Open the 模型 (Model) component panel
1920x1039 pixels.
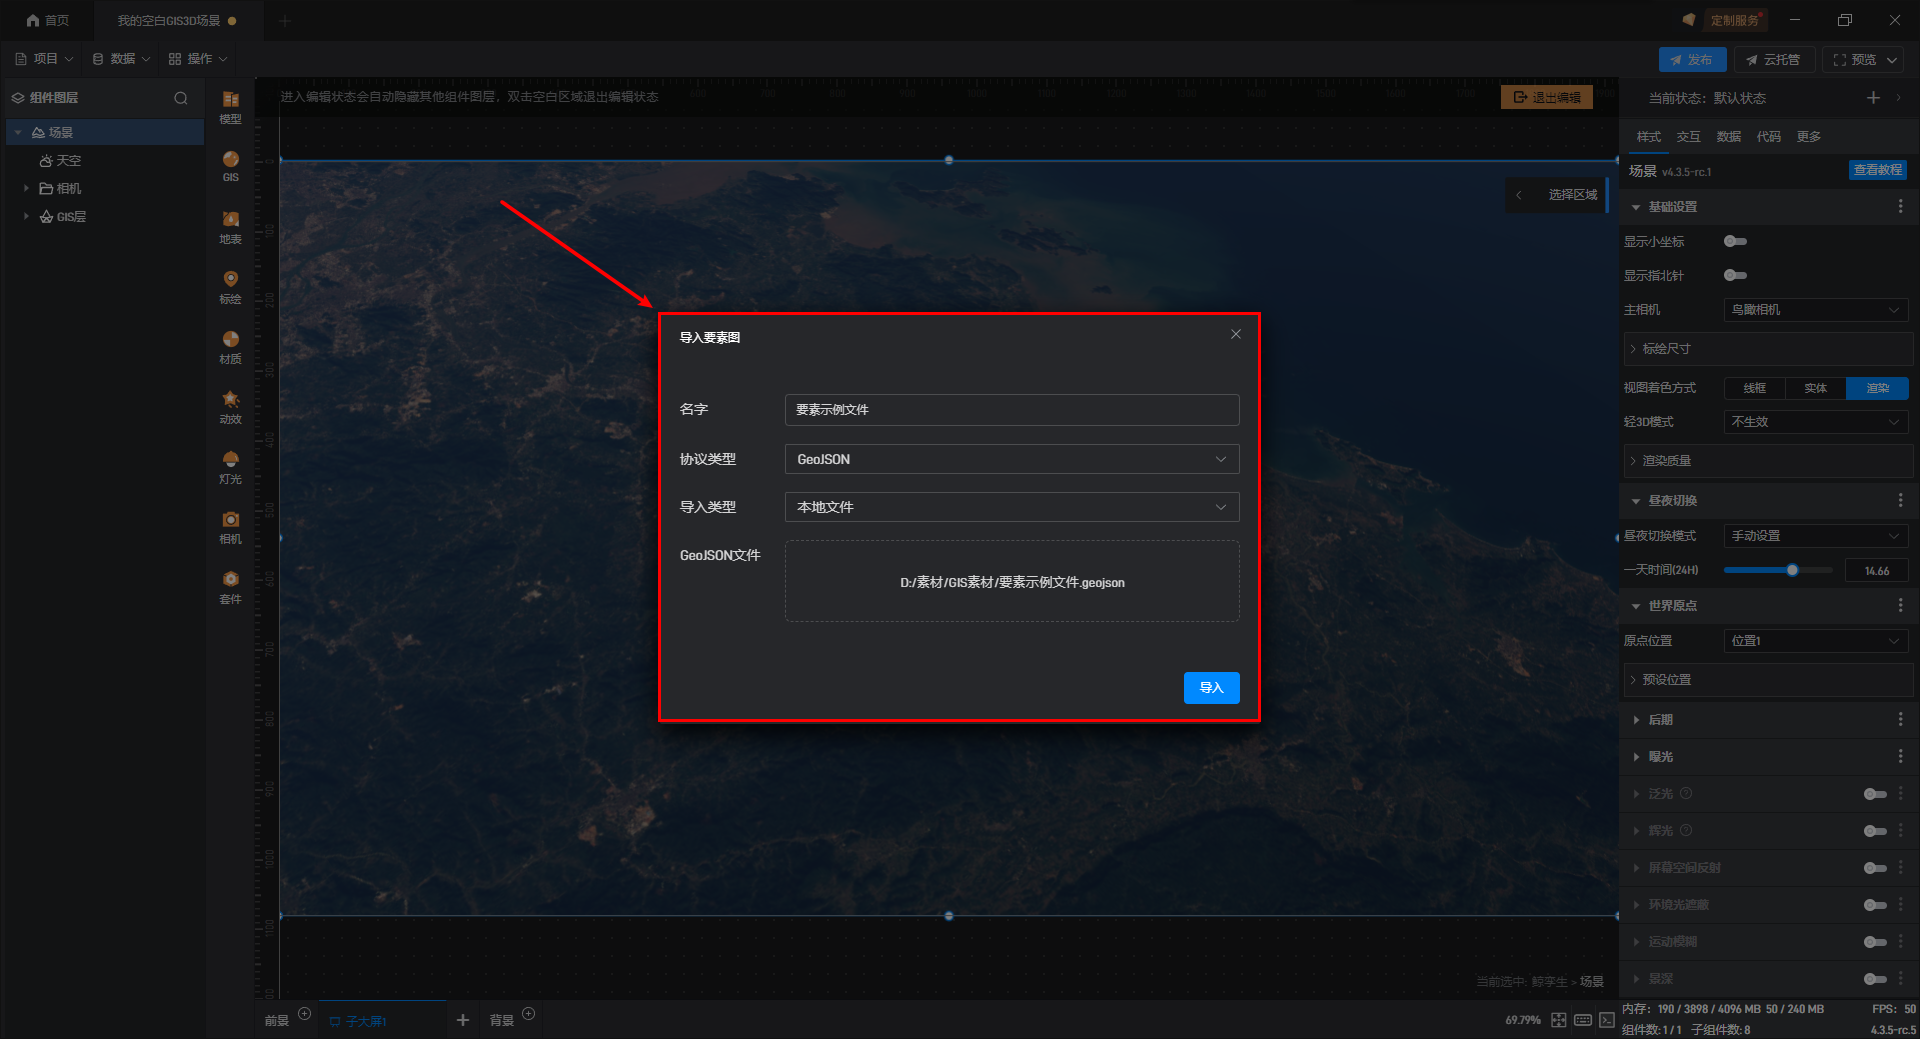pos(230,106)
